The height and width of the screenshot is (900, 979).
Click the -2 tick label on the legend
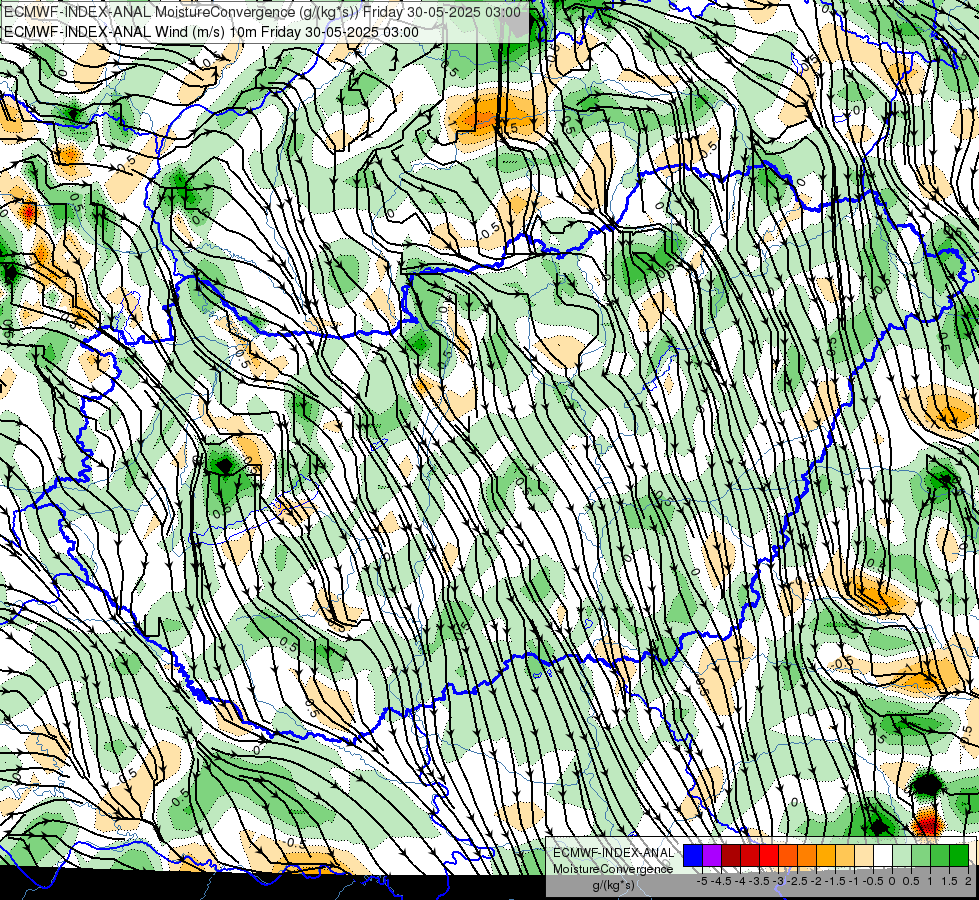816,881
